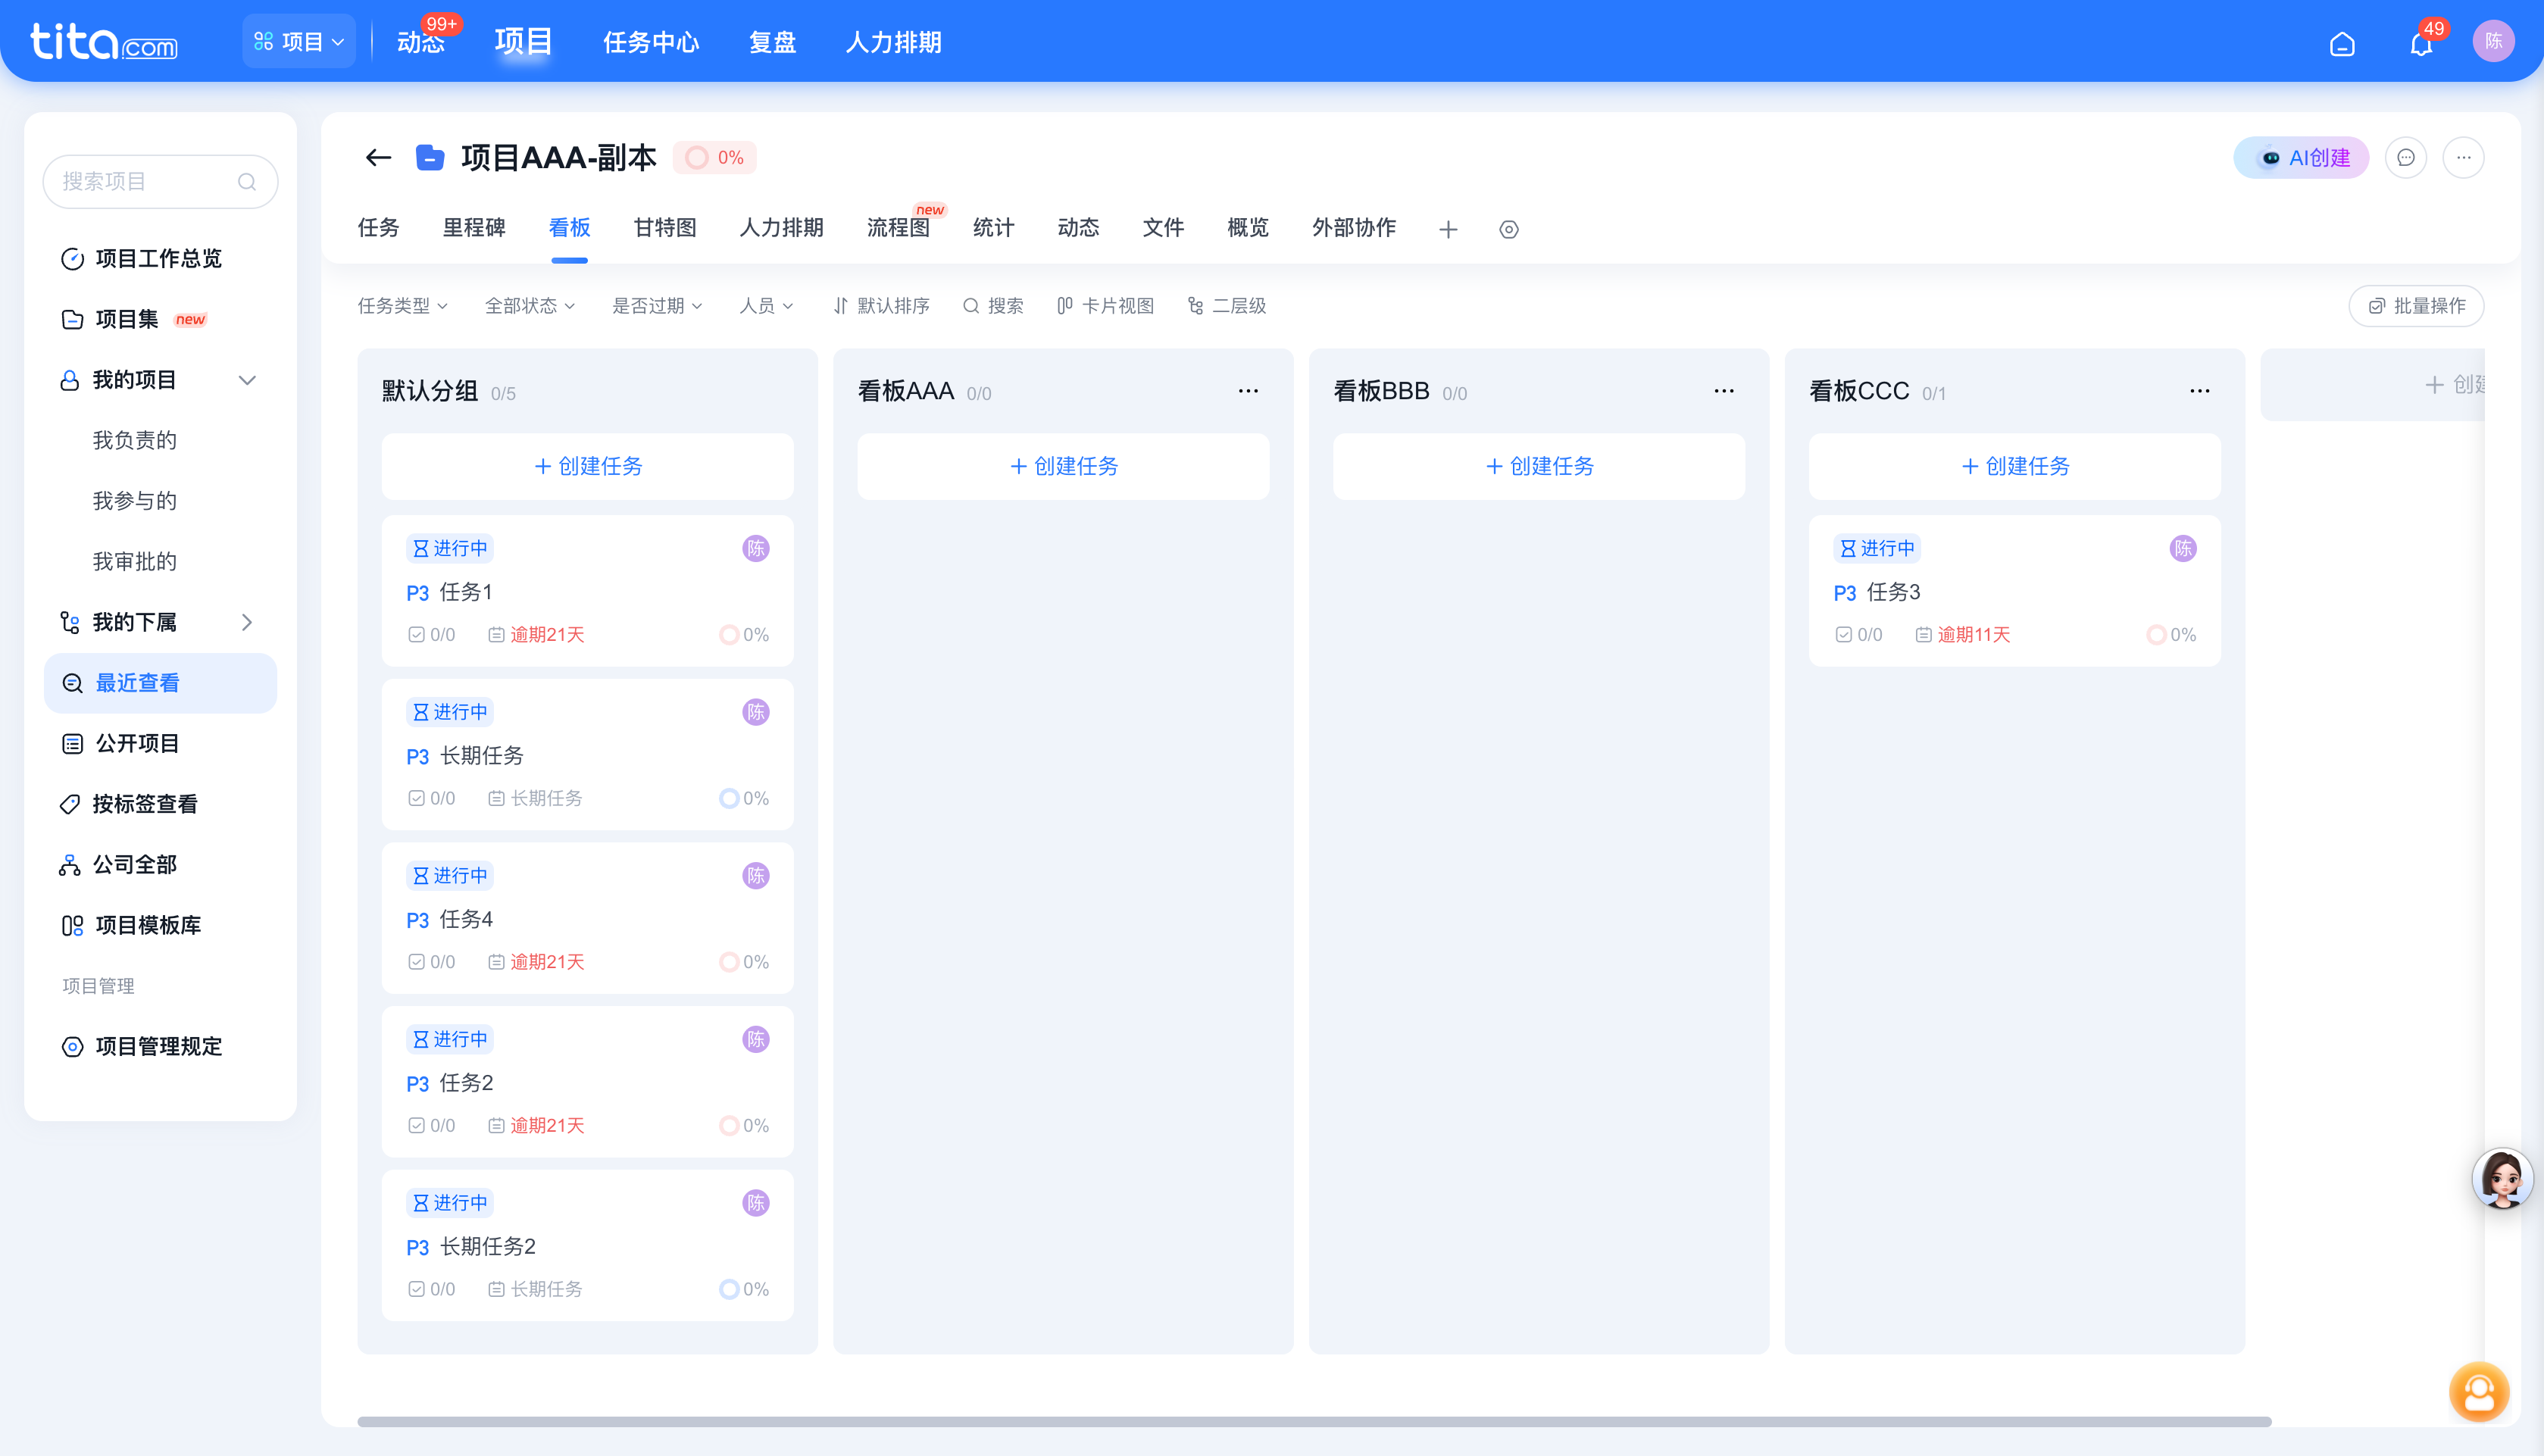Viewport: 2544px width, 1456px height.
Task: Expand 我的下属 section chevron
Action: pos(247,622)
